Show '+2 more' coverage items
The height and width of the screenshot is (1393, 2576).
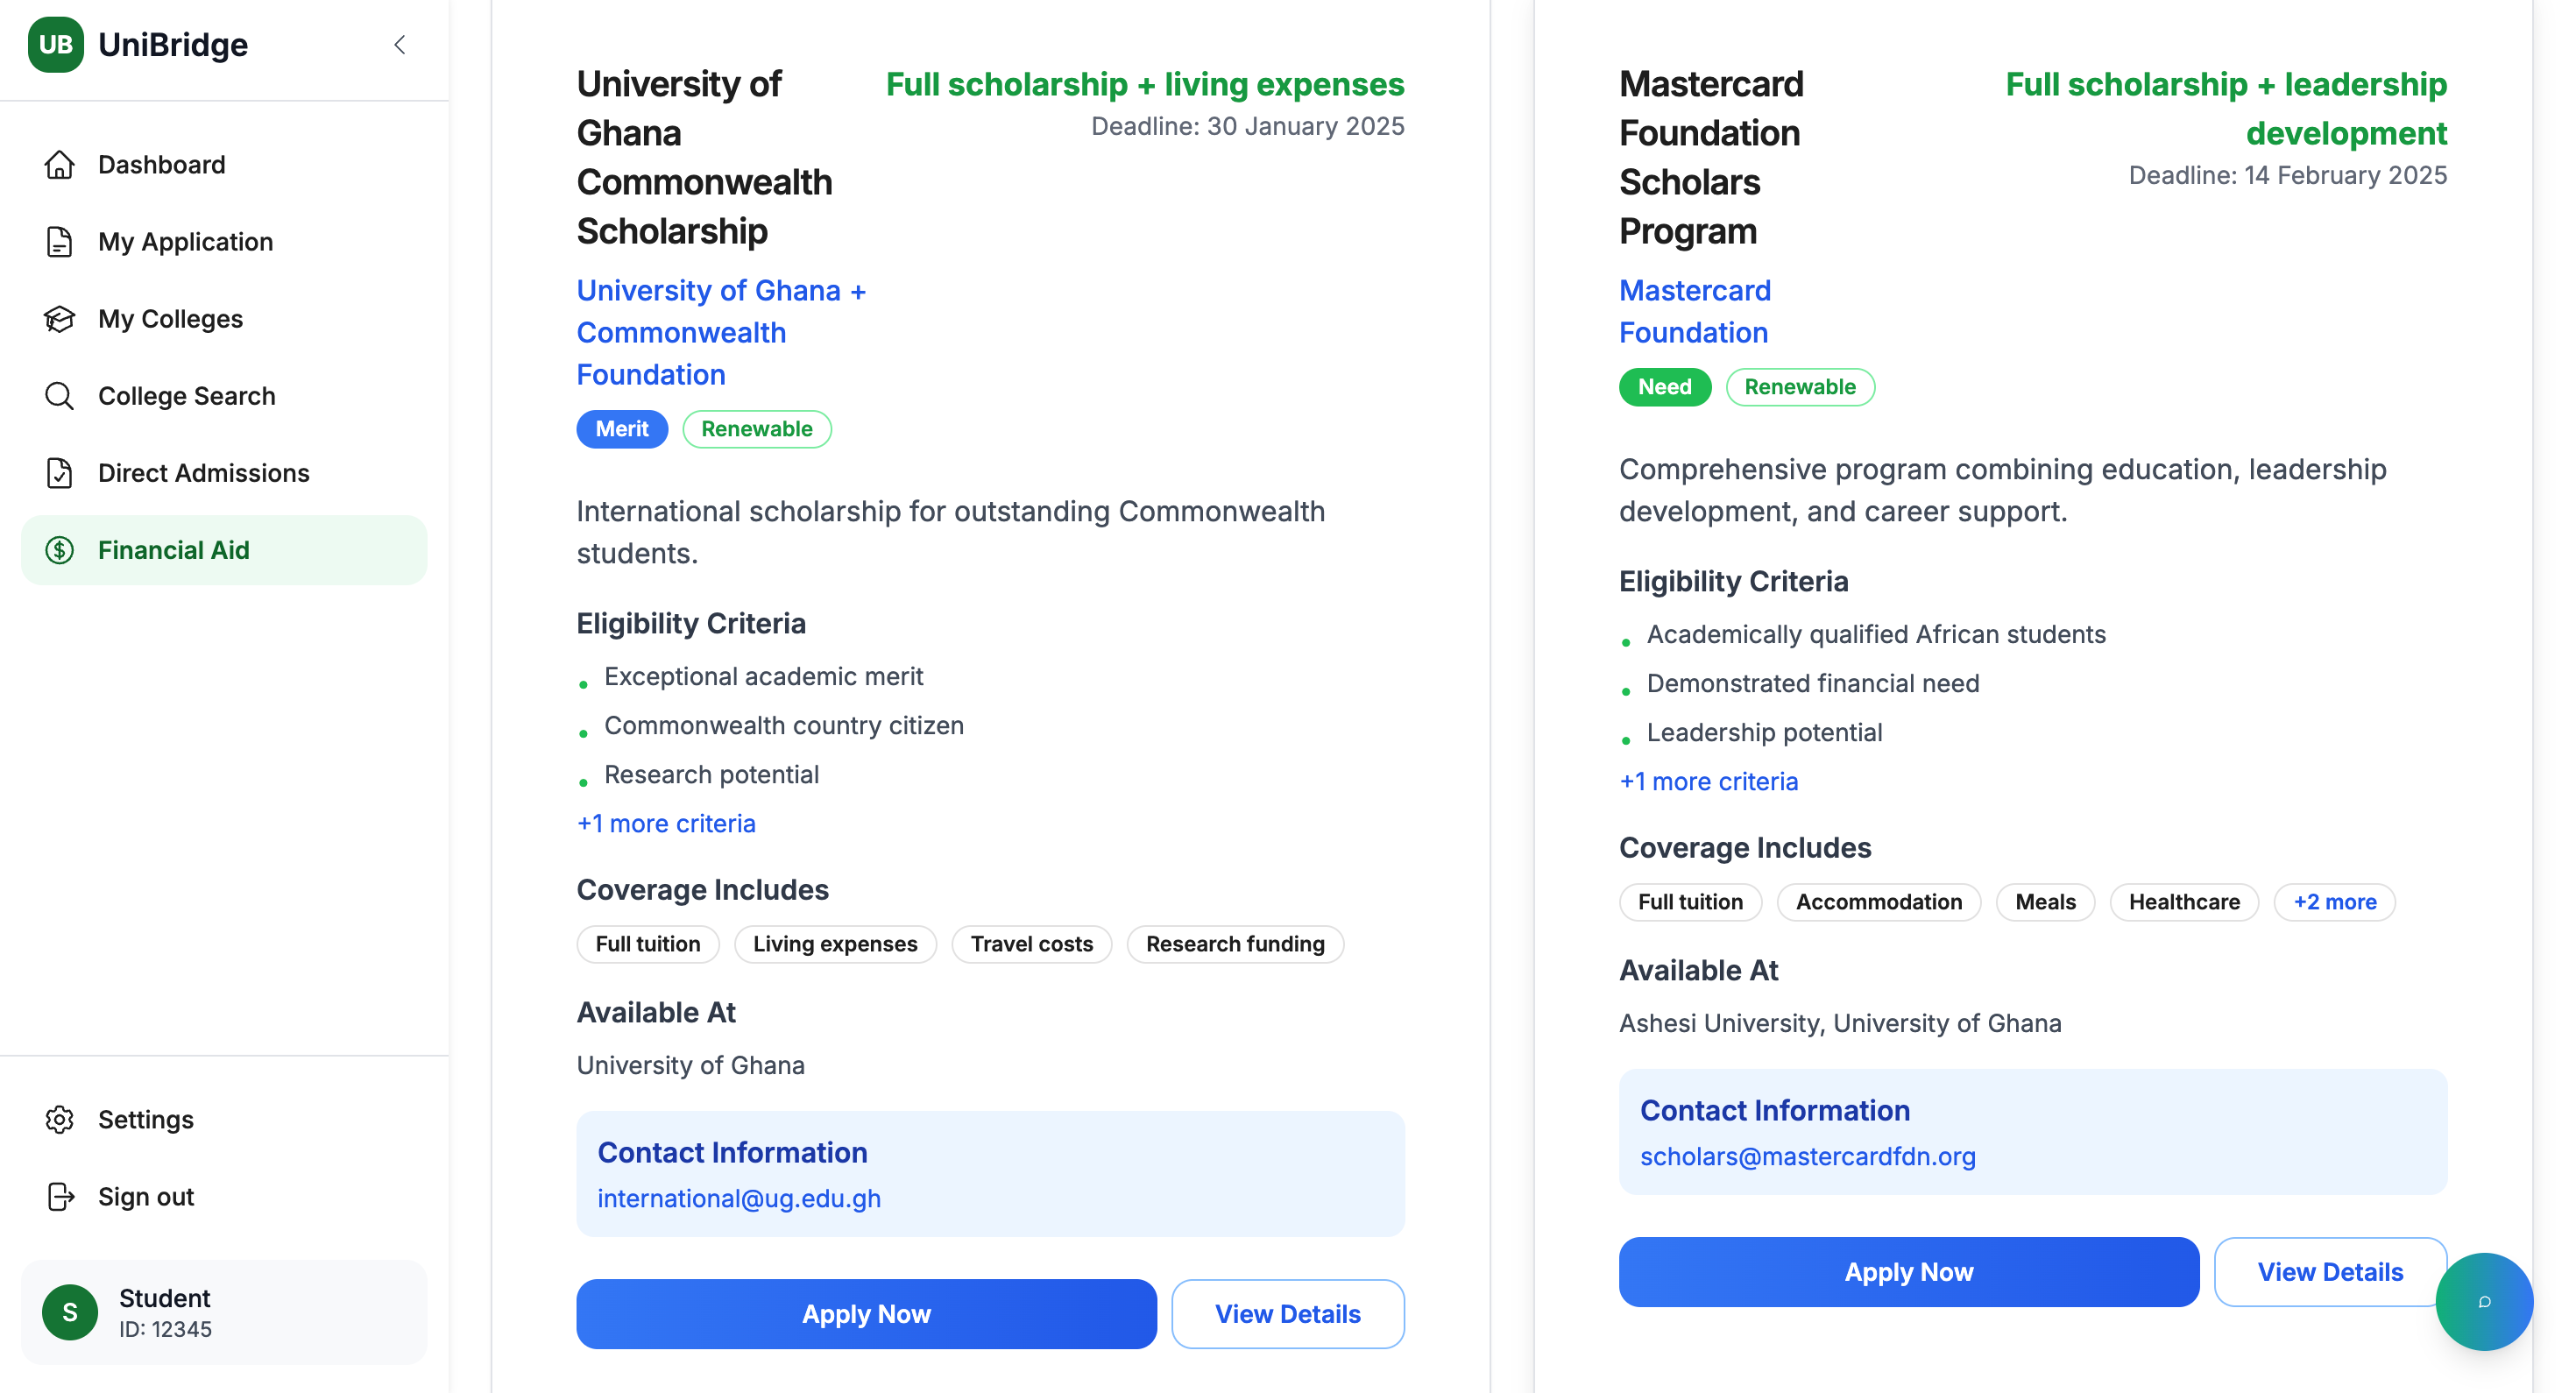(2334, 902)
